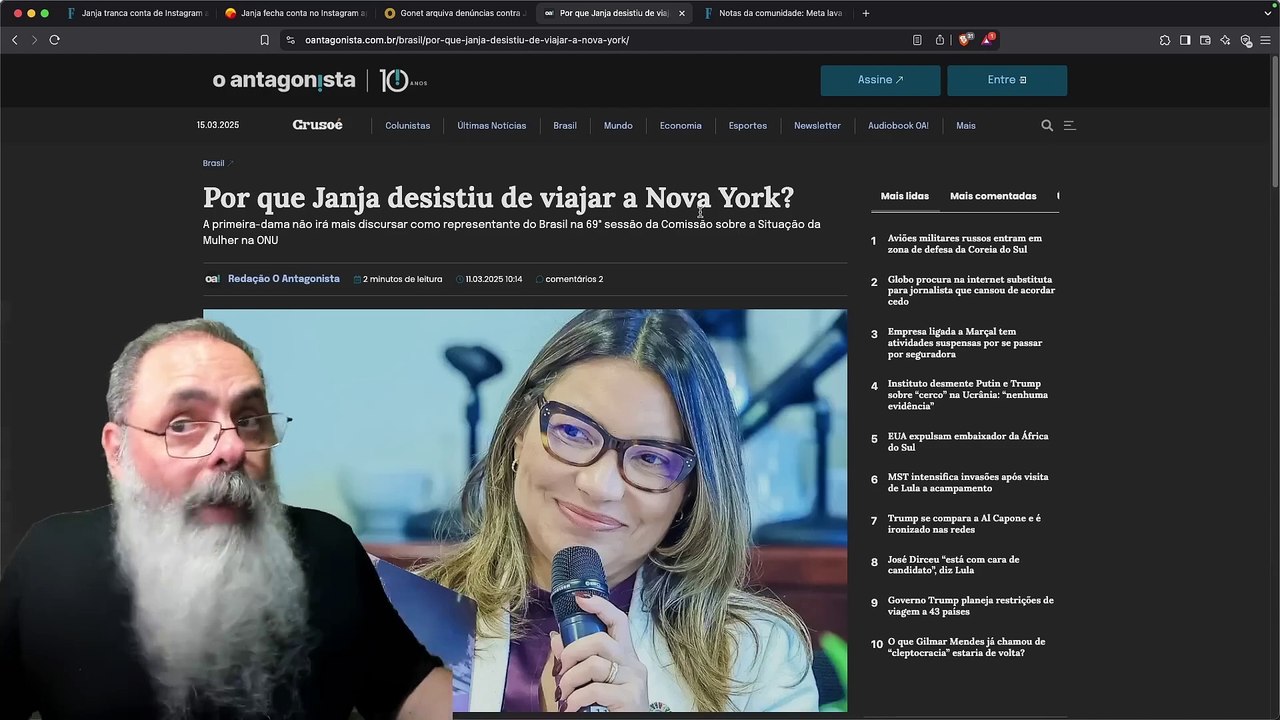1280x720 pixels.
Task: Click author link Redação O Antagonista
Action: tap(283, 279)
